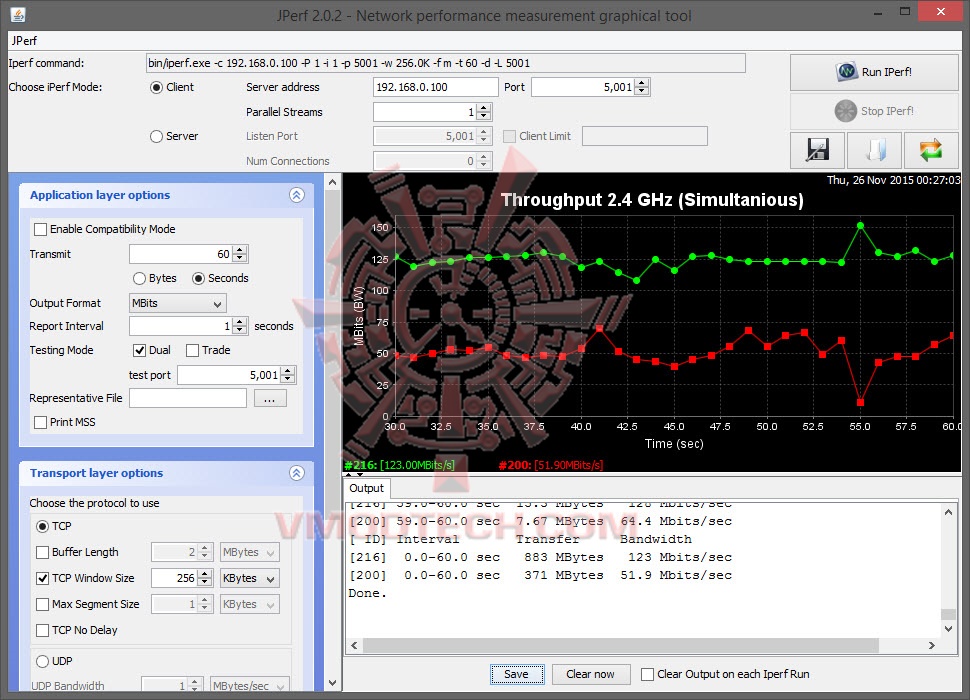
Task: Increase TCP Window Size value stepper
Action: [206, 574]
